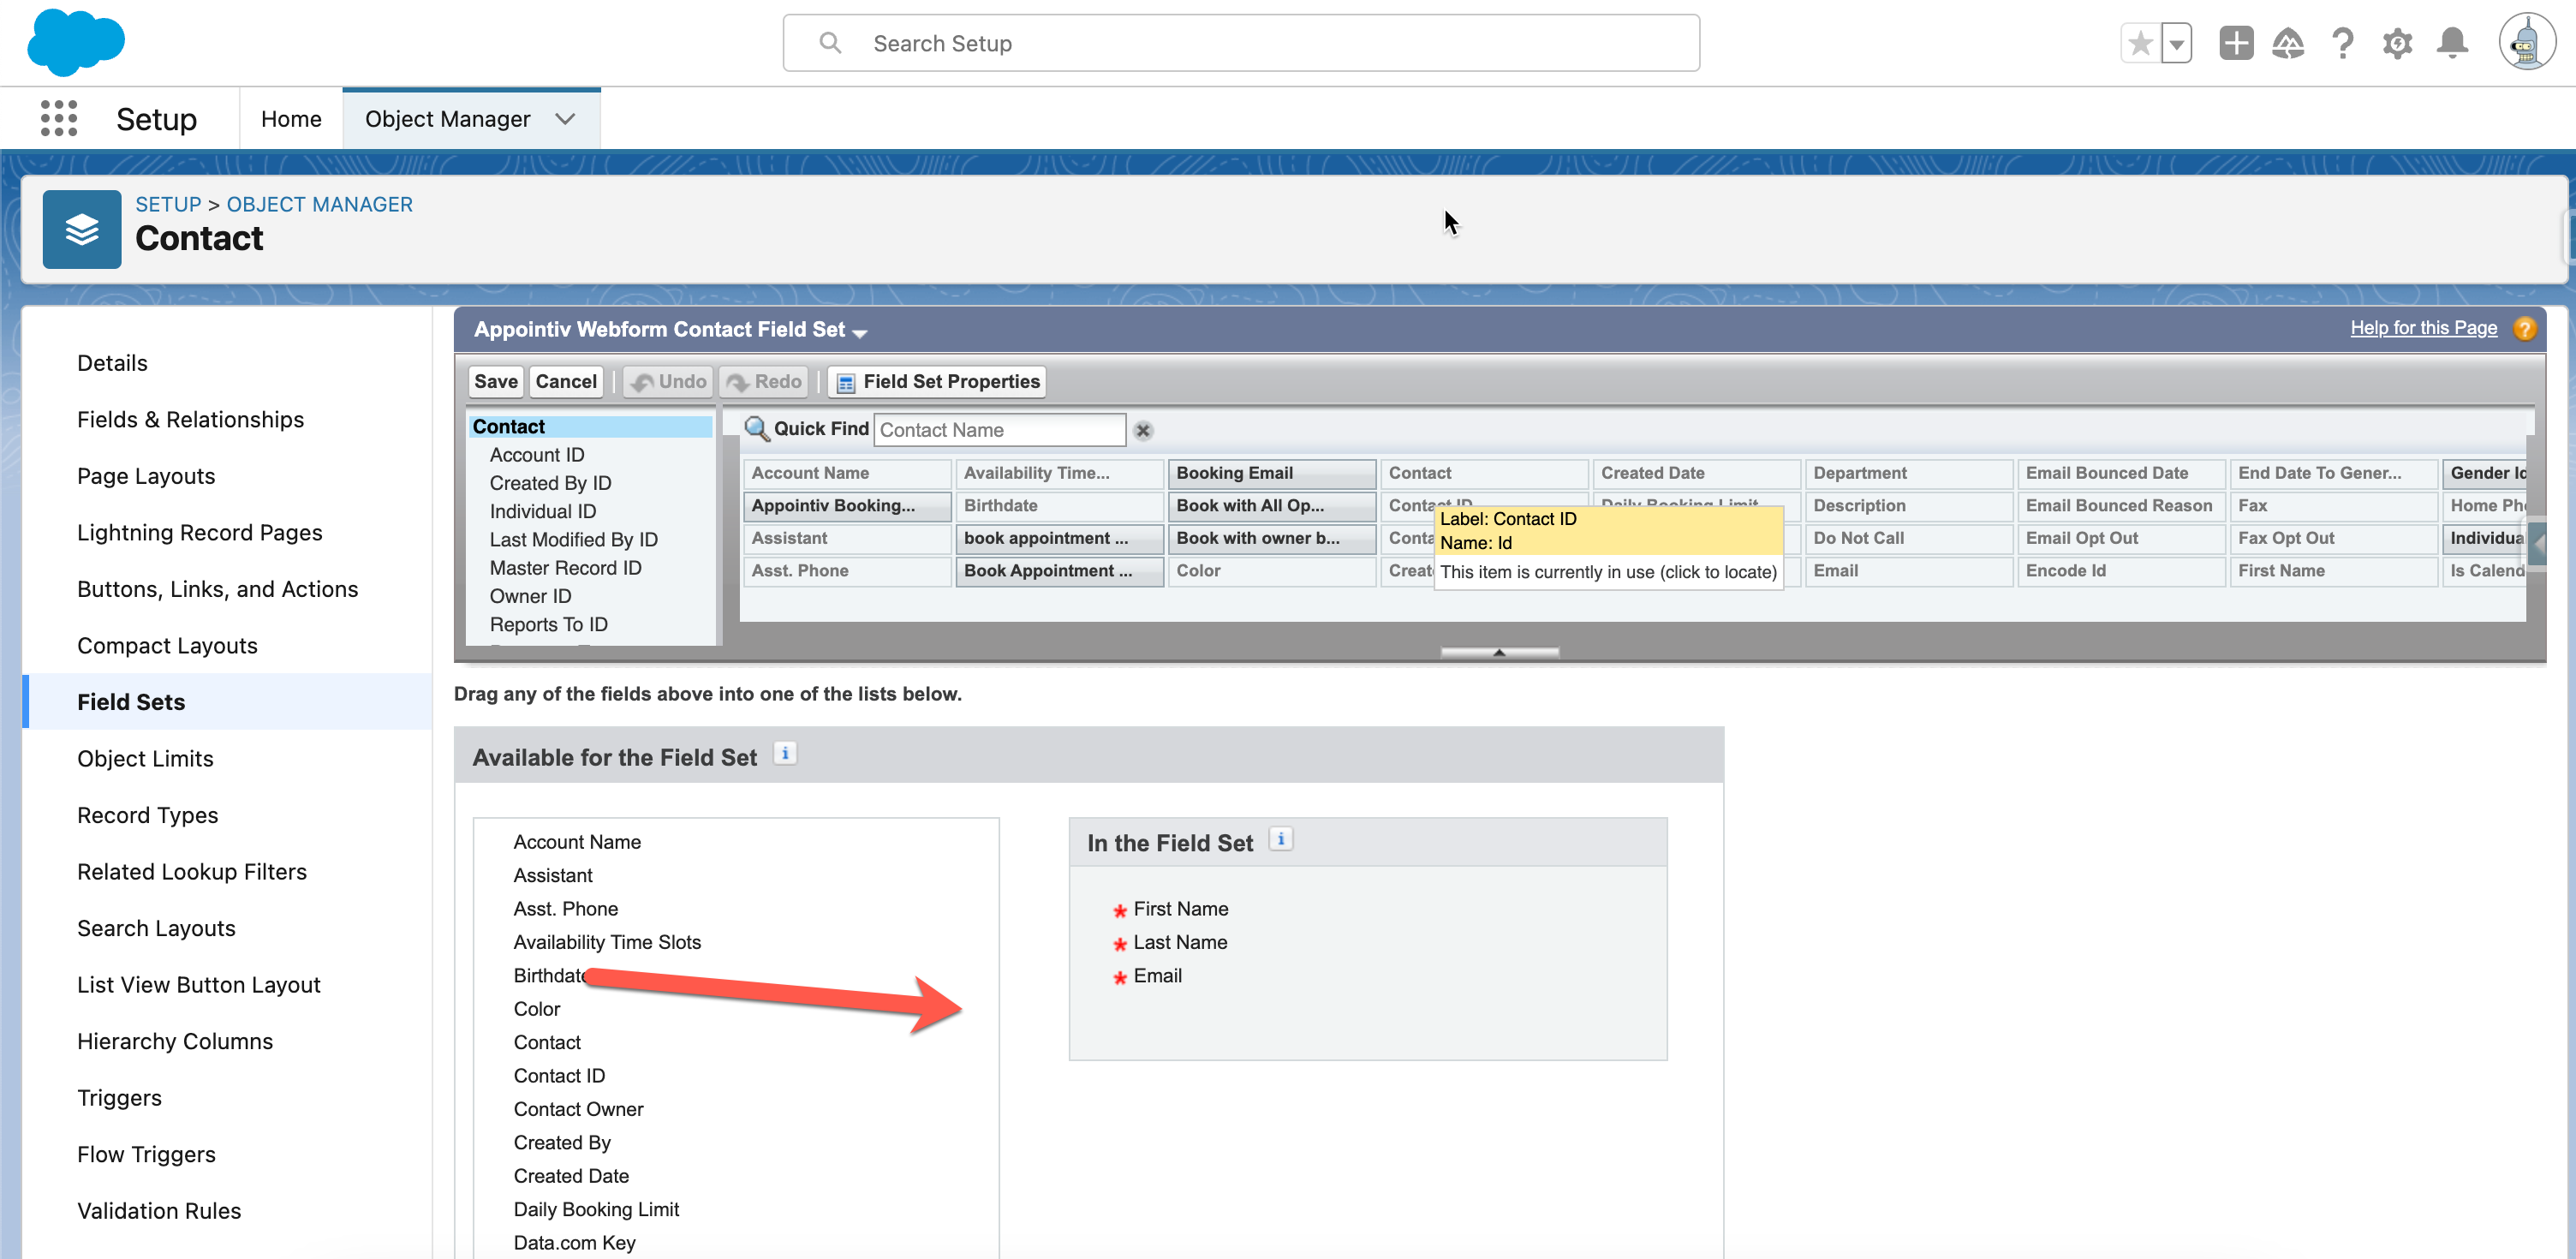Select First Name in the Field Set

[1180, 909]
